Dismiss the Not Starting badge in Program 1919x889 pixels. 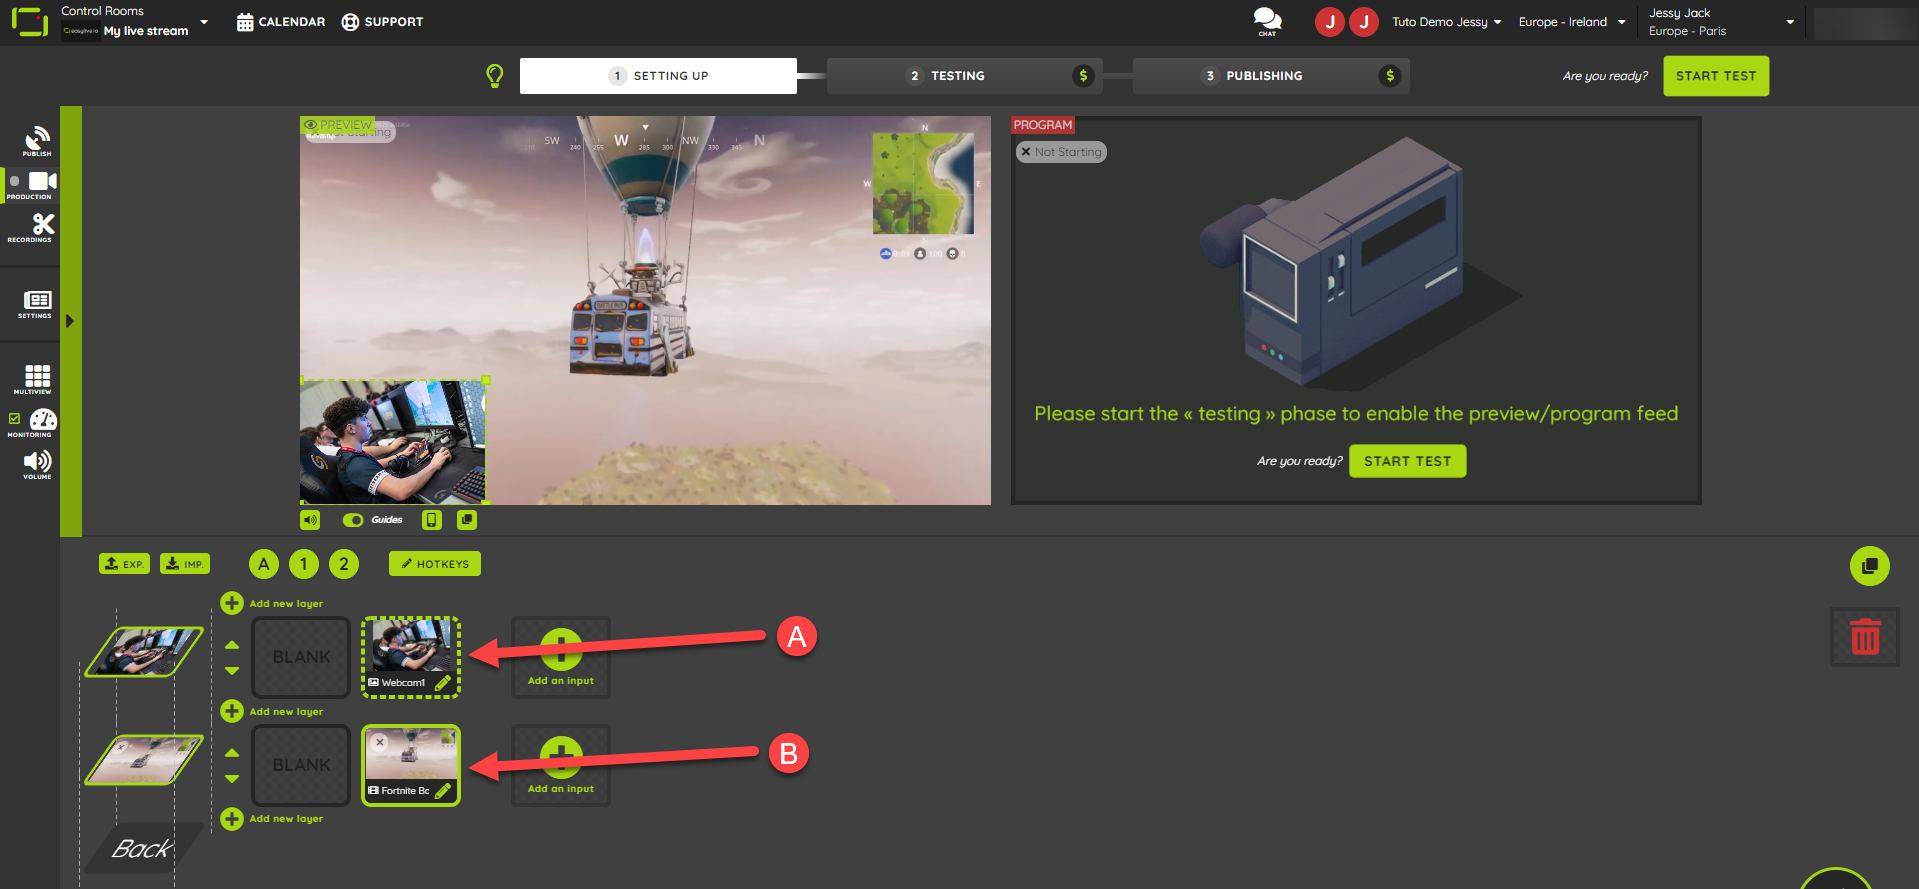point(1026,152)
